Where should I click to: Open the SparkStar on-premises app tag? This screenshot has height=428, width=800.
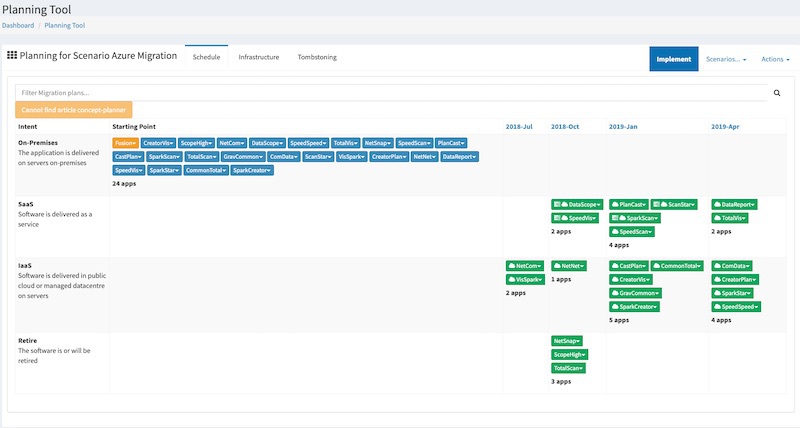pyautogui.click(x=164, y=170)
